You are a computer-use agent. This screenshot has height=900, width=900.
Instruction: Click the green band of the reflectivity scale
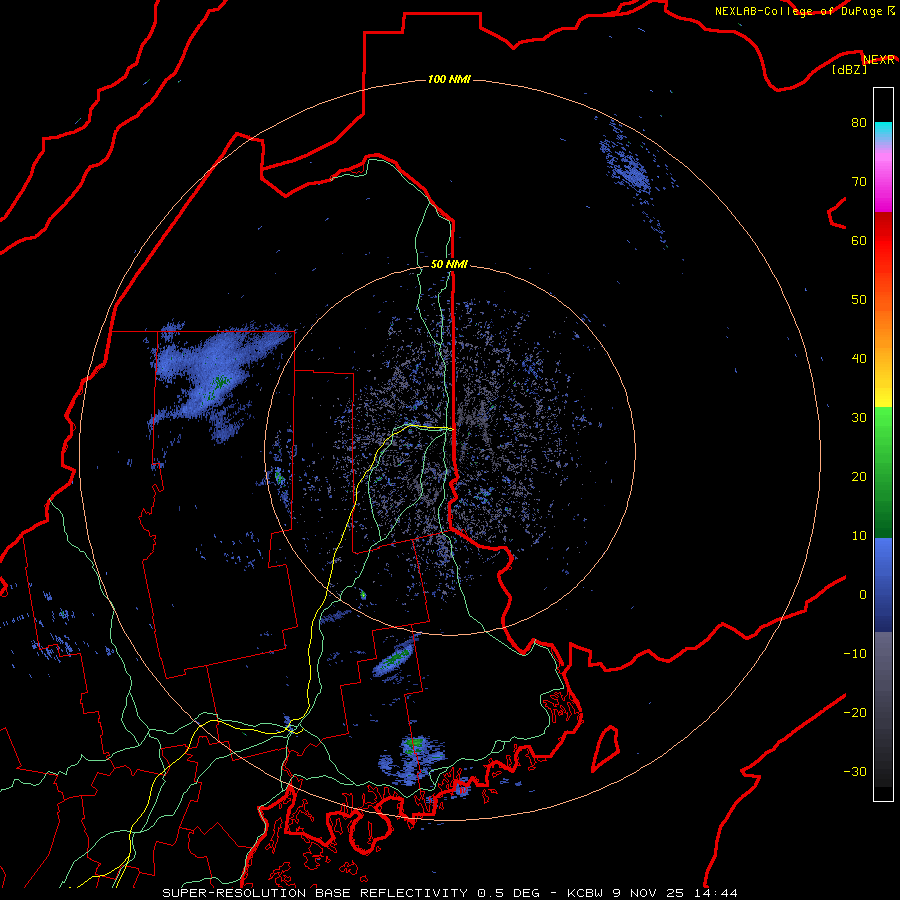pyautogui.click(x=883, y=472)
